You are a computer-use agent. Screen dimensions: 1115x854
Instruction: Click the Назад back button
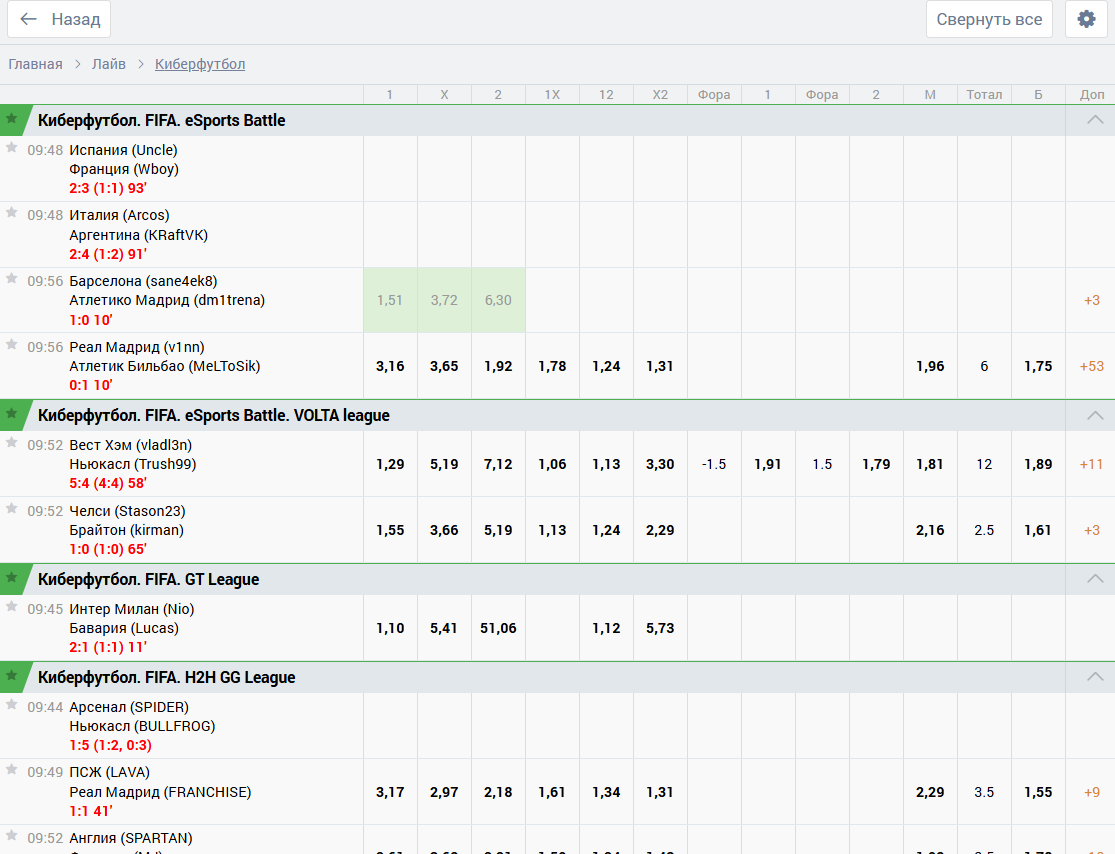59,19
